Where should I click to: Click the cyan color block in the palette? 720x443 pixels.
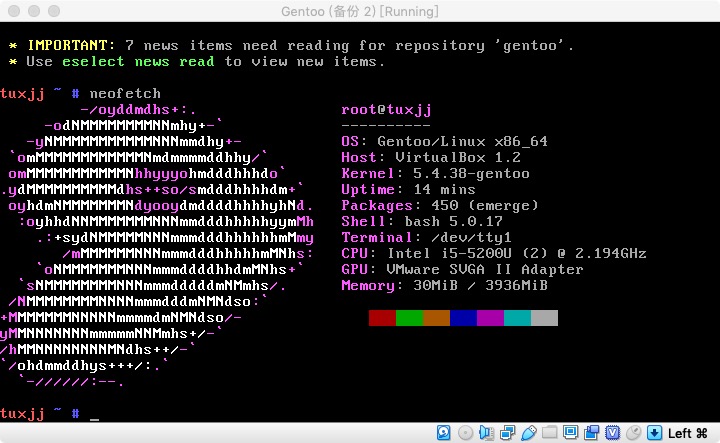518,318
